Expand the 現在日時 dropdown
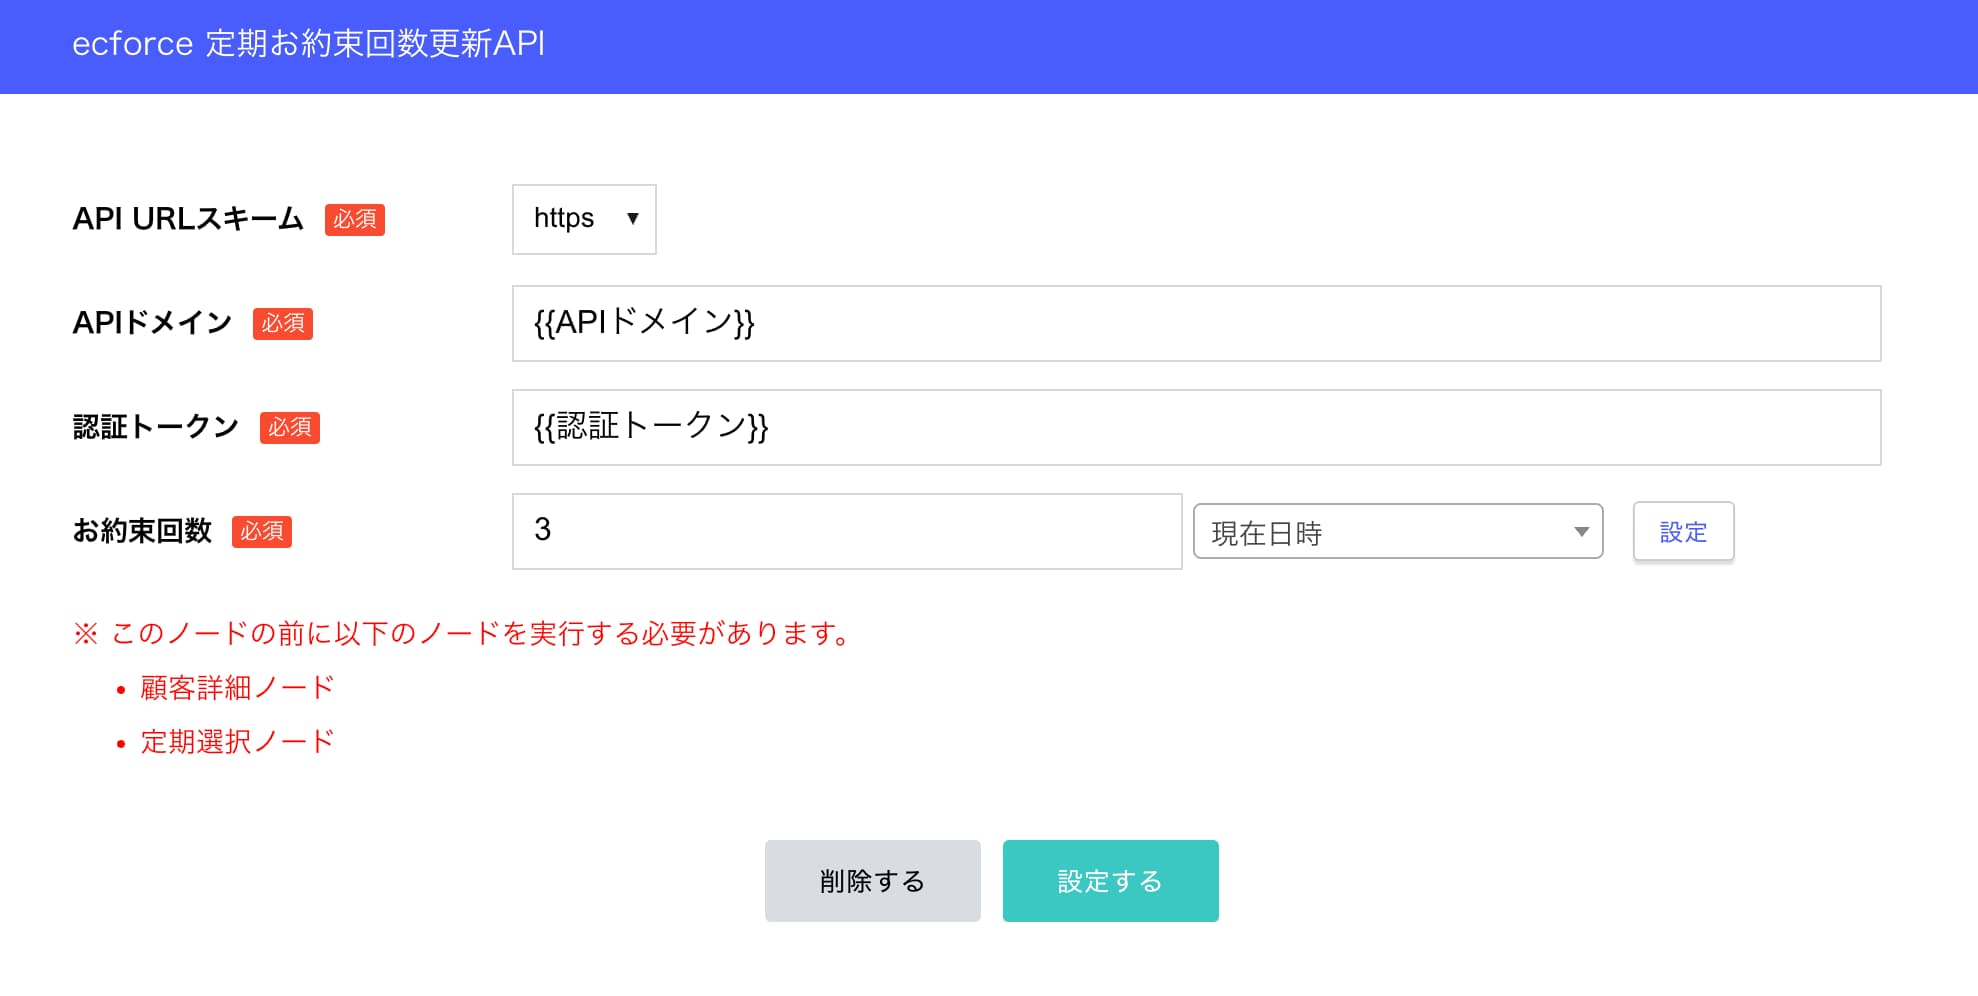The height and width of the screenshot is (996, 1978). click(x=1398, y=531)
